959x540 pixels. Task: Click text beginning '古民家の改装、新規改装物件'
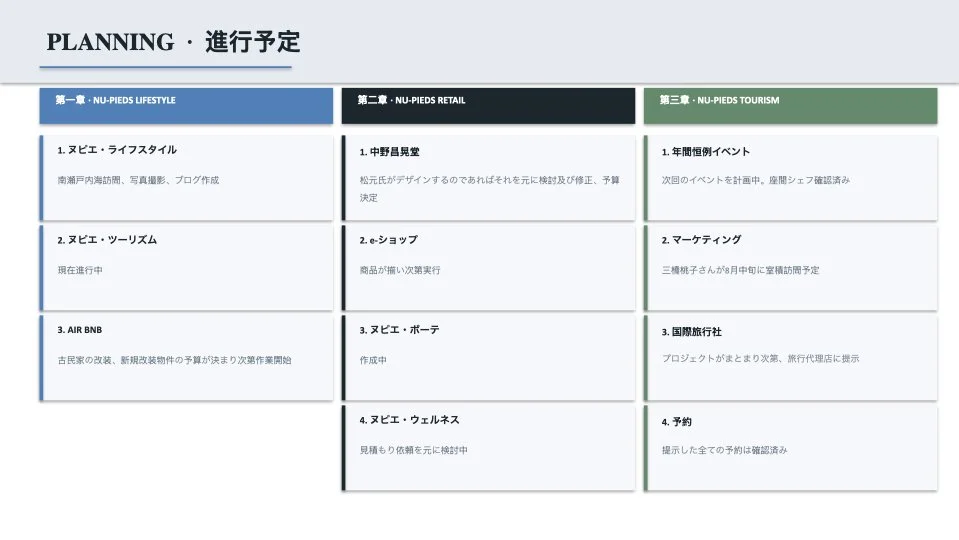(x=174, y=360)
